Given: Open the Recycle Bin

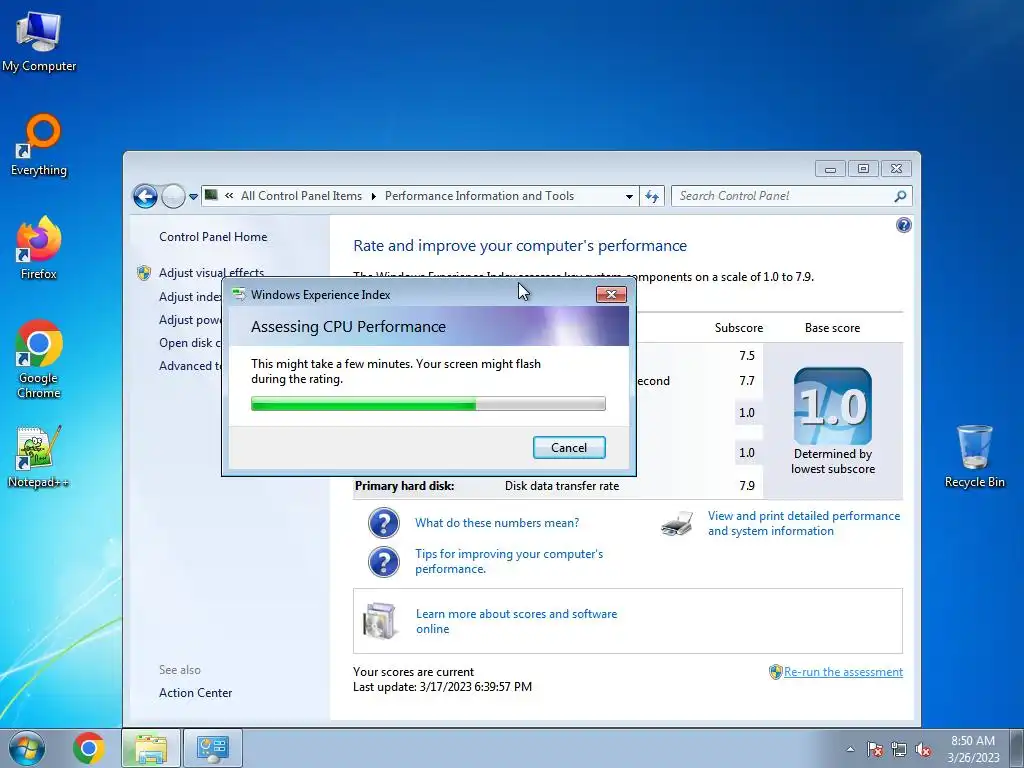Looking at the screenshot, I should (974, 456).
